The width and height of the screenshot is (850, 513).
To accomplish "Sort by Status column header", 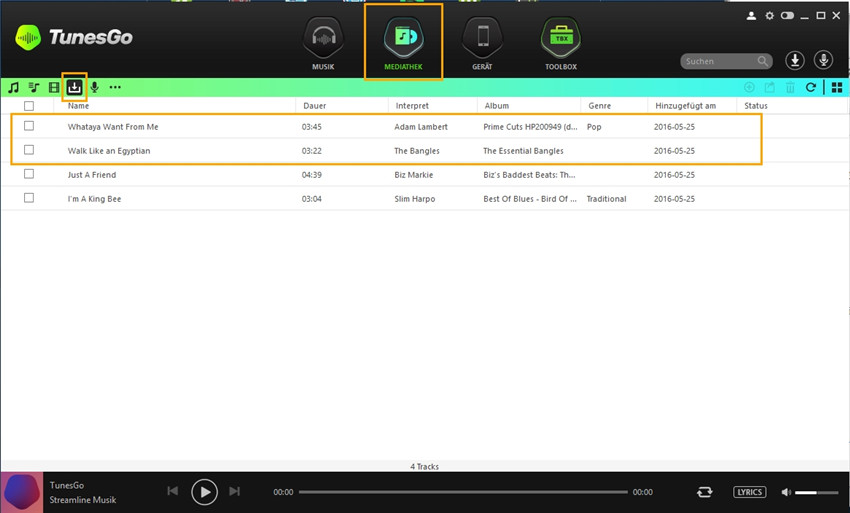I will [x=756, y=106].
